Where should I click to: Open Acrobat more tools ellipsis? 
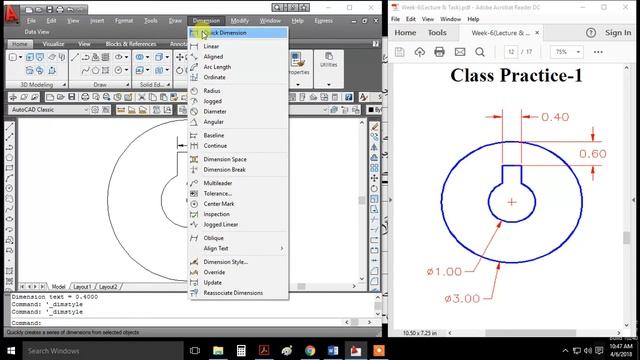coord(598,52)
